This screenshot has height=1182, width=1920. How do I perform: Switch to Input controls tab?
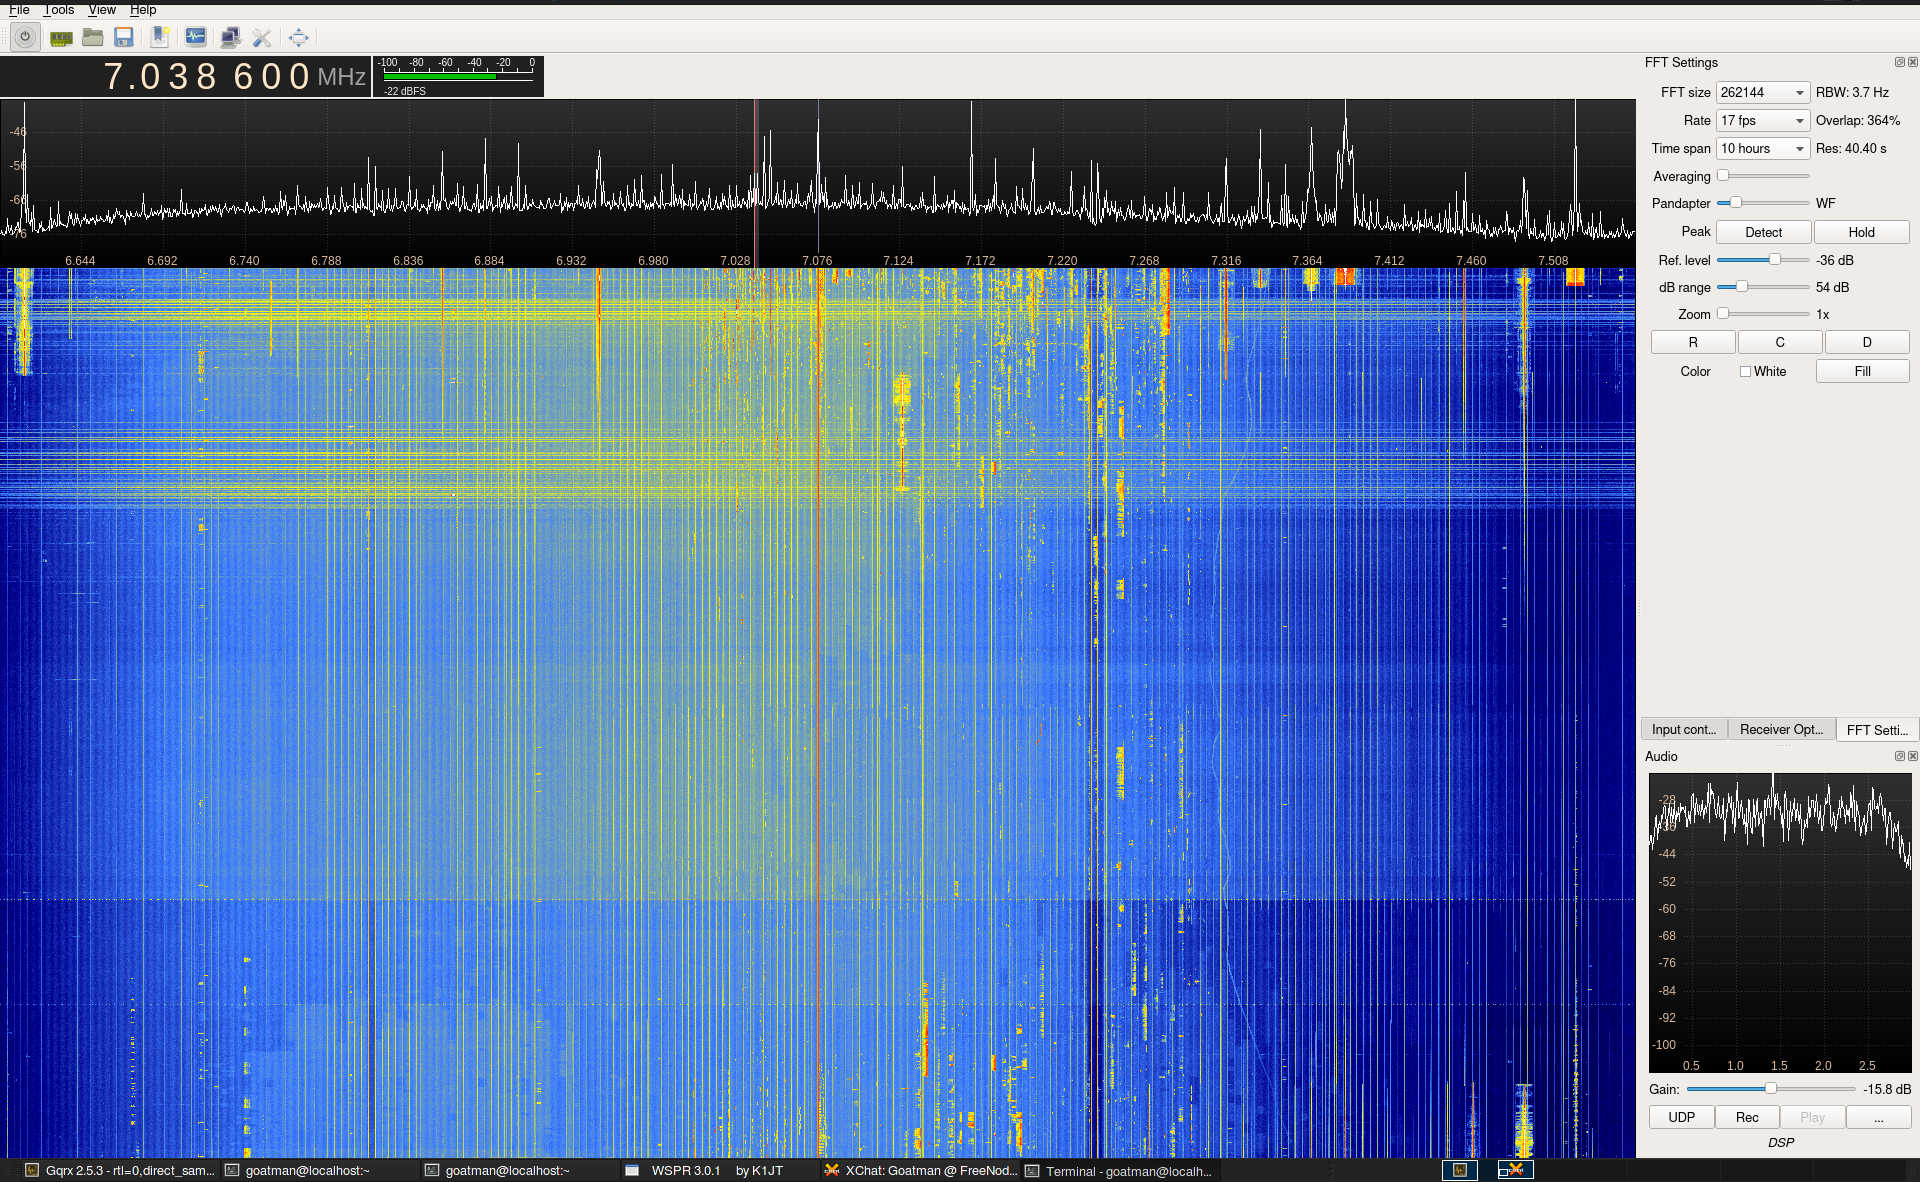(1684, 729)
